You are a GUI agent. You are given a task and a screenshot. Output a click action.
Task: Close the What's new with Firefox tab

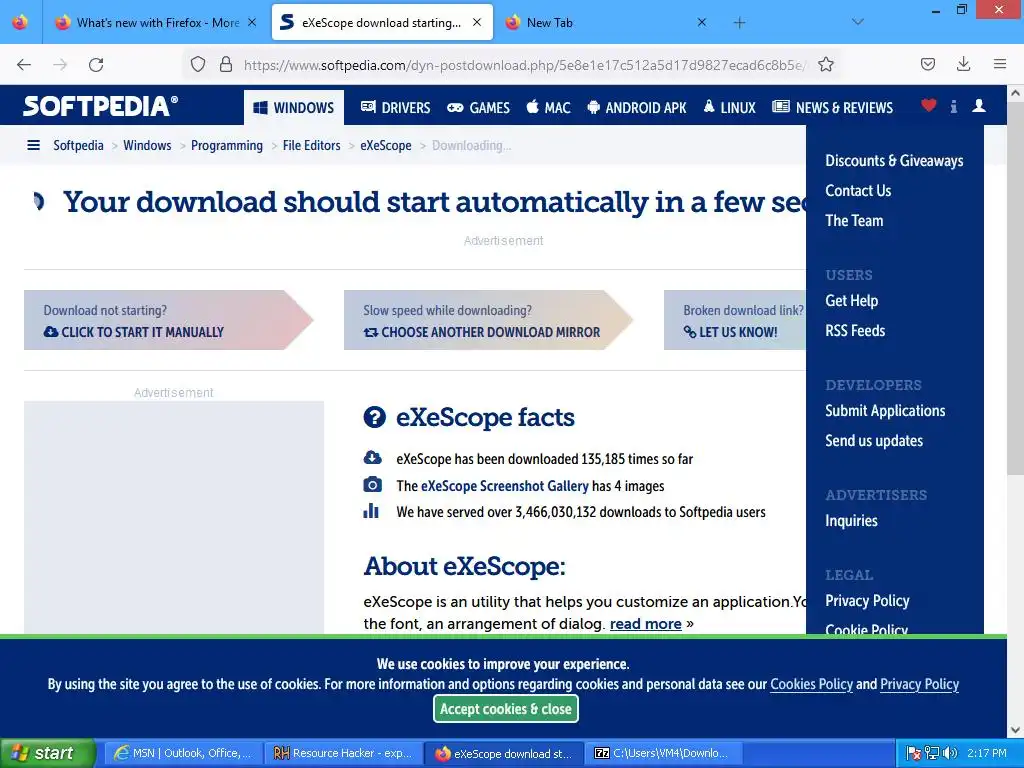pyautogui.click(x=251, y=22)
